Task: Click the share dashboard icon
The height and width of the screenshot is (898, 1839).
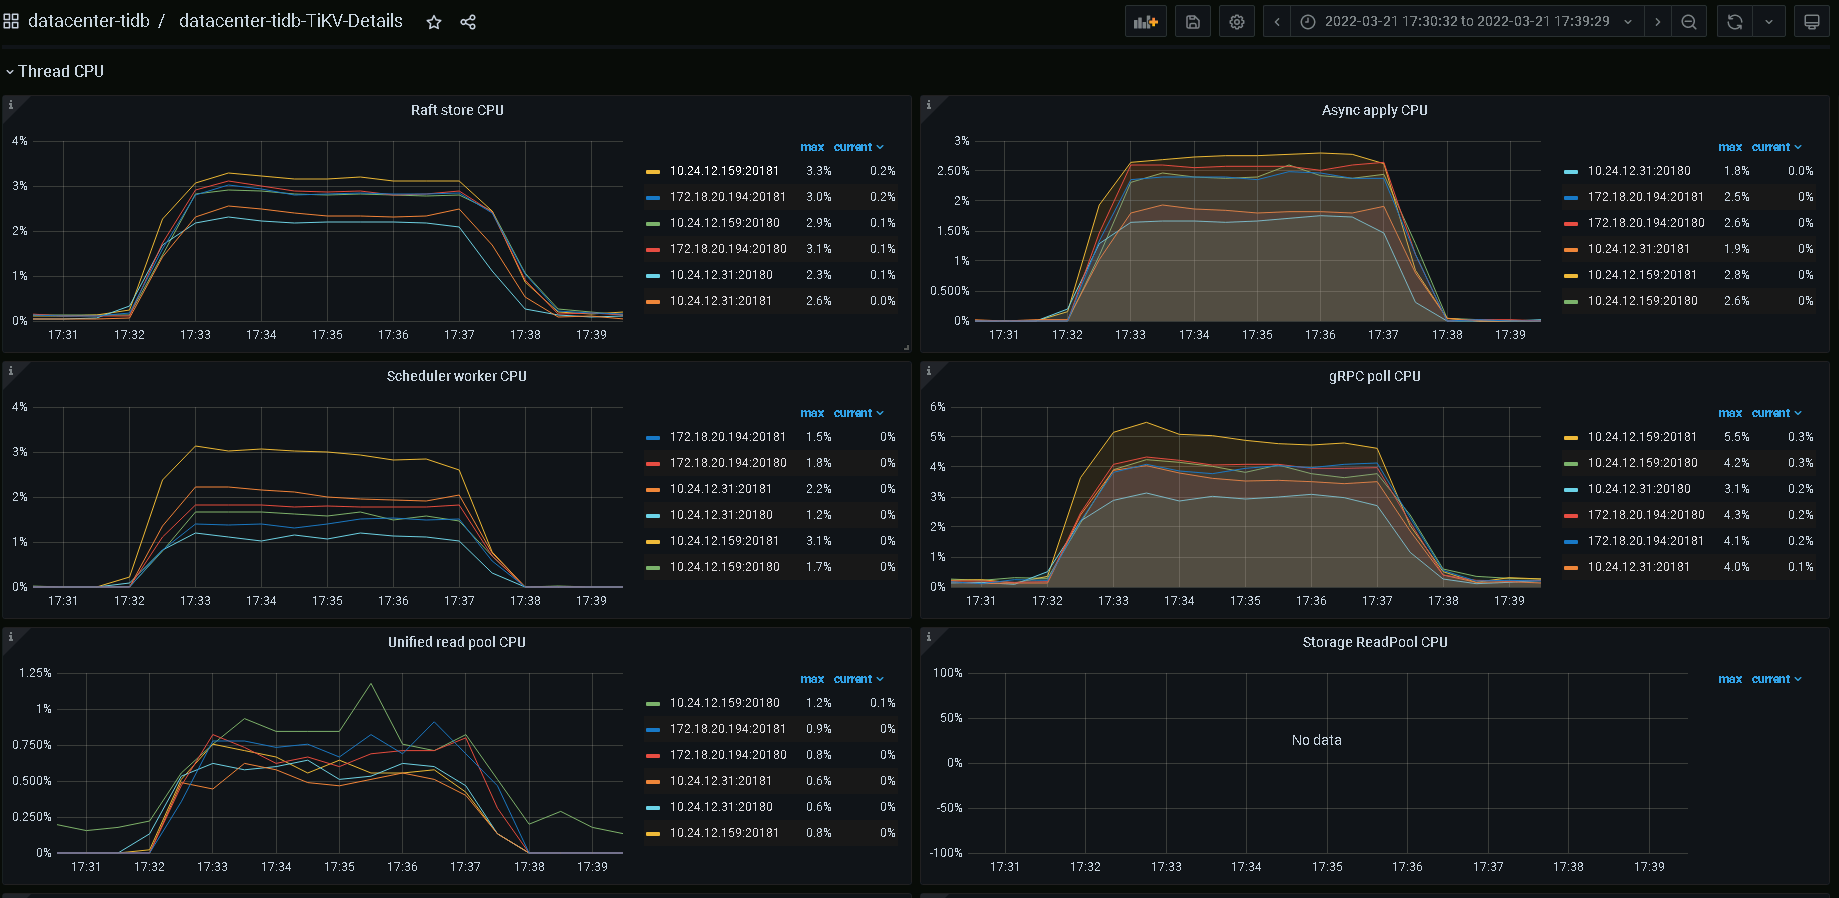Action: click(468, 22)
